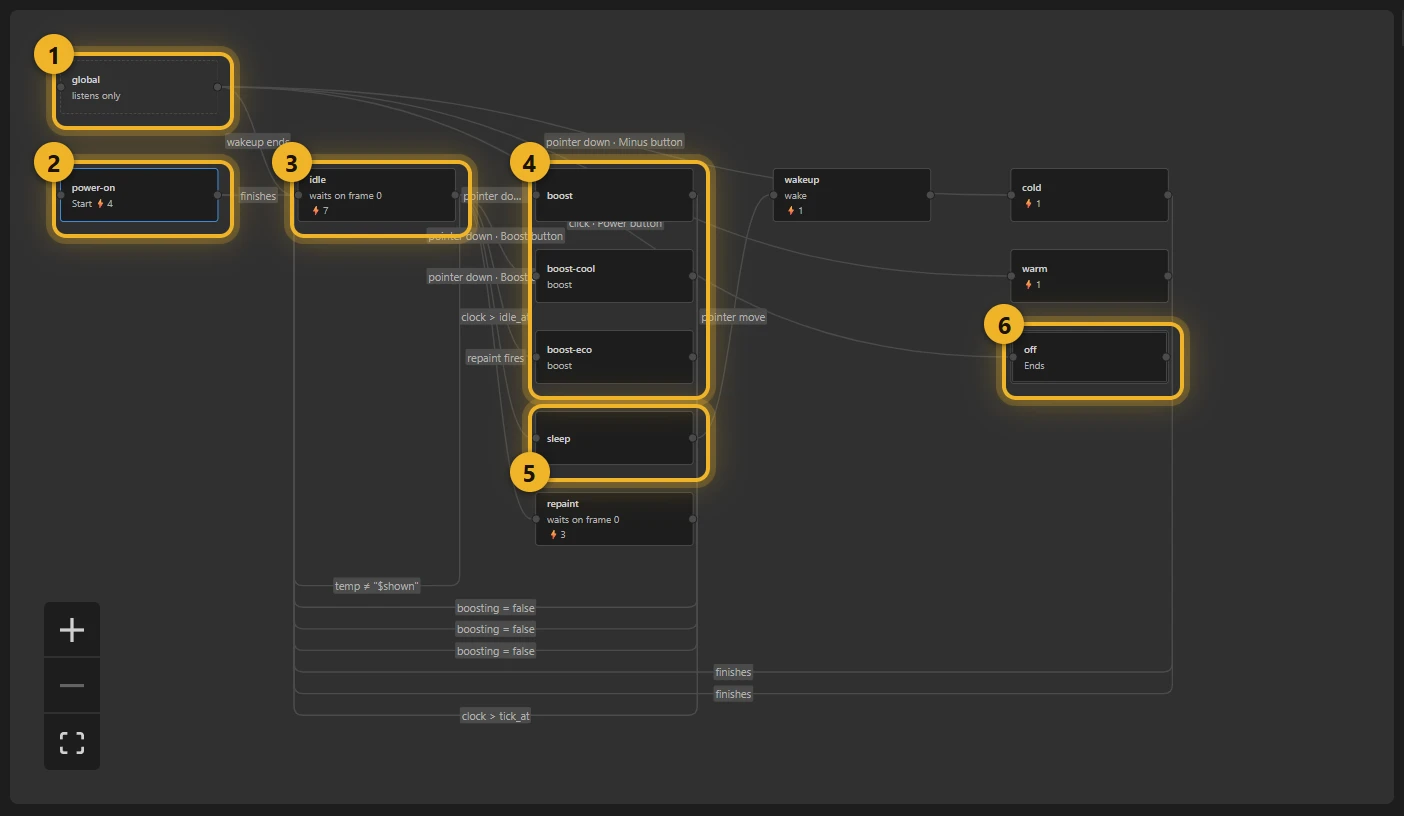Viewport: 1404px width, 816px height.
Task: Click the lightning icon on the power-on node
Action: point(100,204)
